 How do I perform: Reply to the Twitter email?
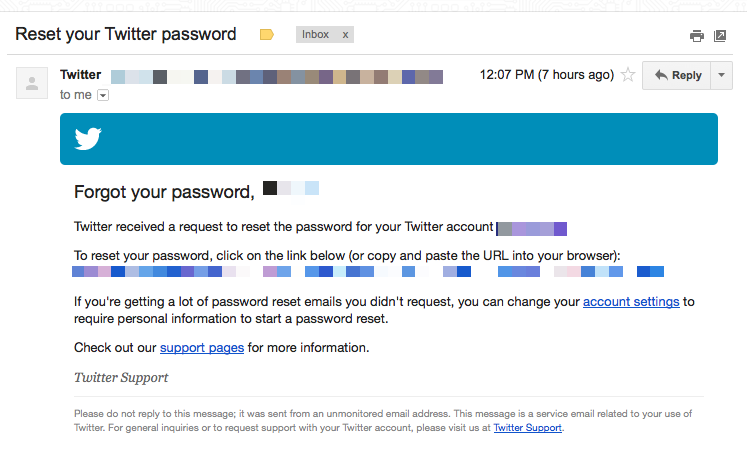[x=676, y=75]
